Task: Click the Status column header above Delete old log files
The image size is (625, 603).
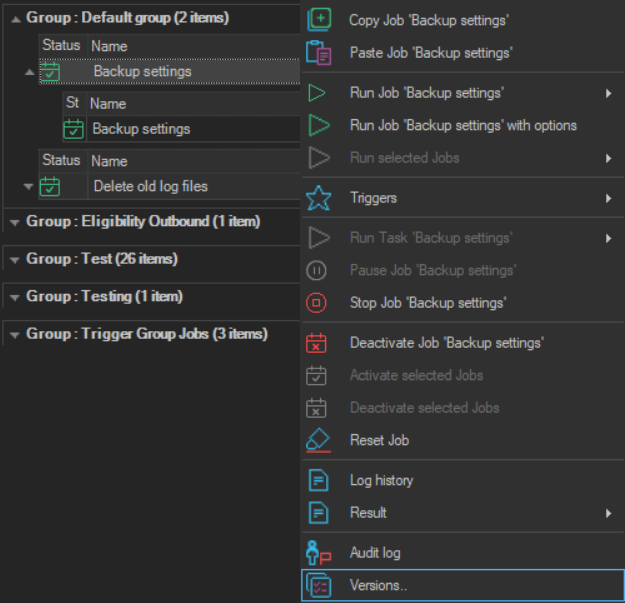Action: point(60,161)
